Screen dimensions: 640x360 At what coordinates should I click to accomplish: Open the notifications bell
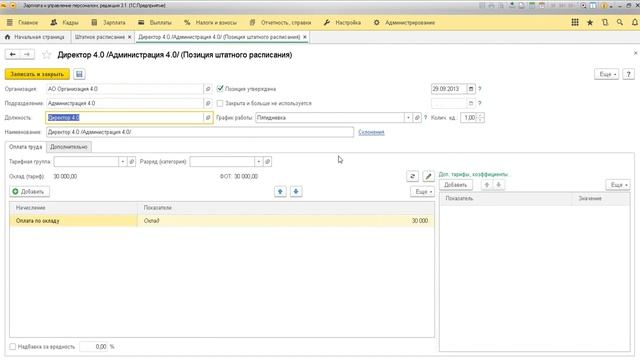click(635, 22)
